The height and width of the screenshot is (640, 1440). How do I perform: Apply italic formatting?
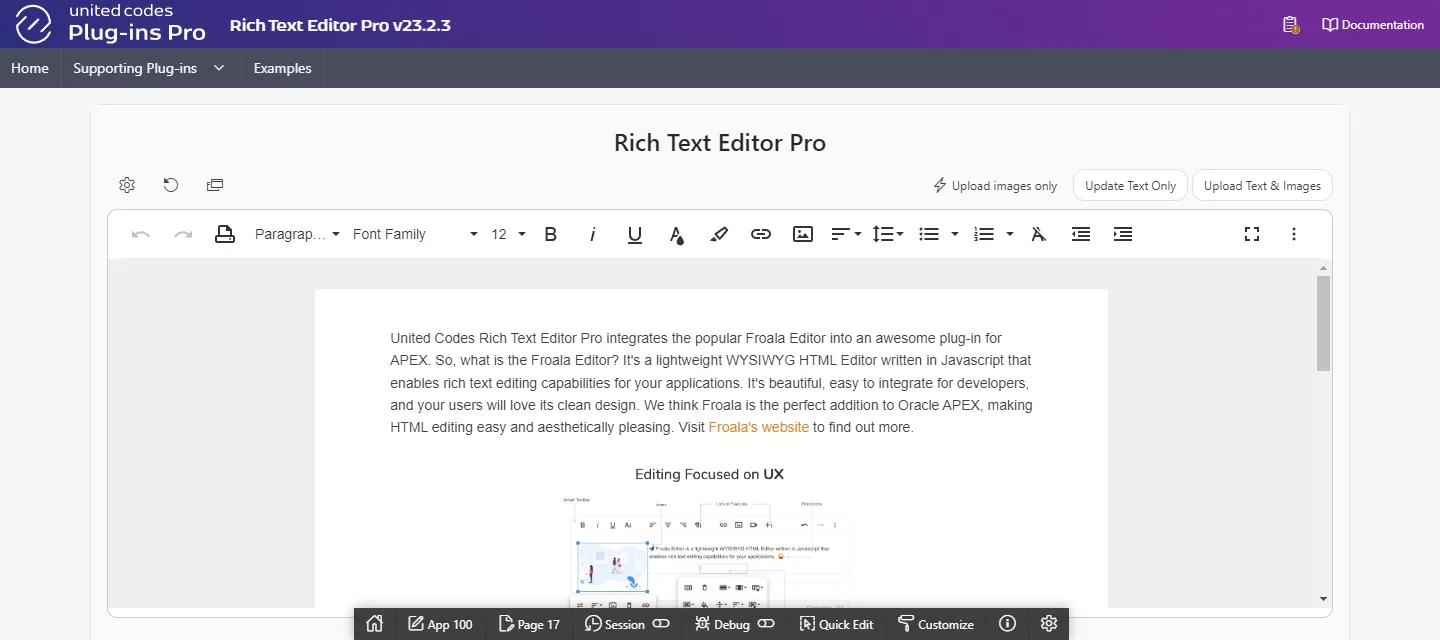592,234
